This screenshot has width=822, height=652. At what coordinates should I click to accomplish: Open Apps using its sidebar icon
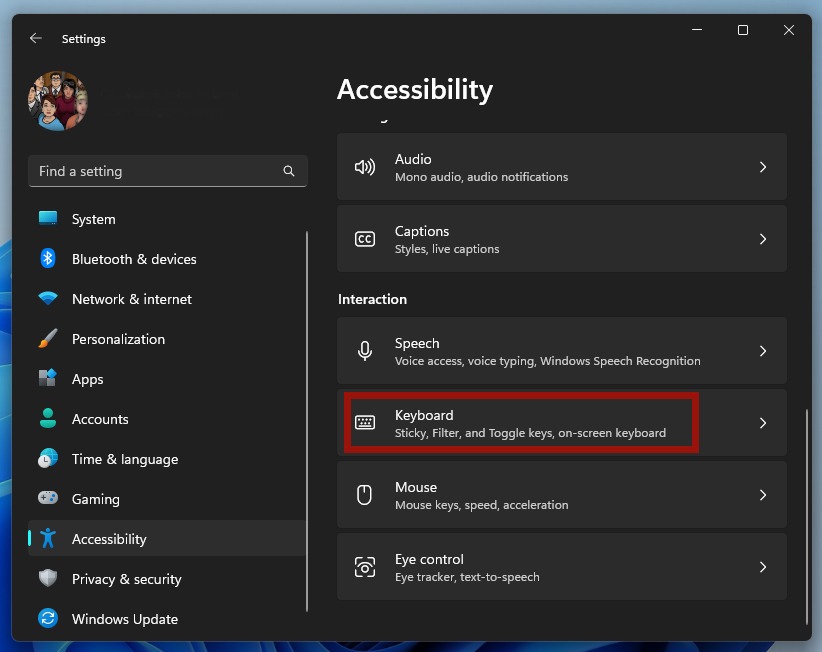click(54, 379)
